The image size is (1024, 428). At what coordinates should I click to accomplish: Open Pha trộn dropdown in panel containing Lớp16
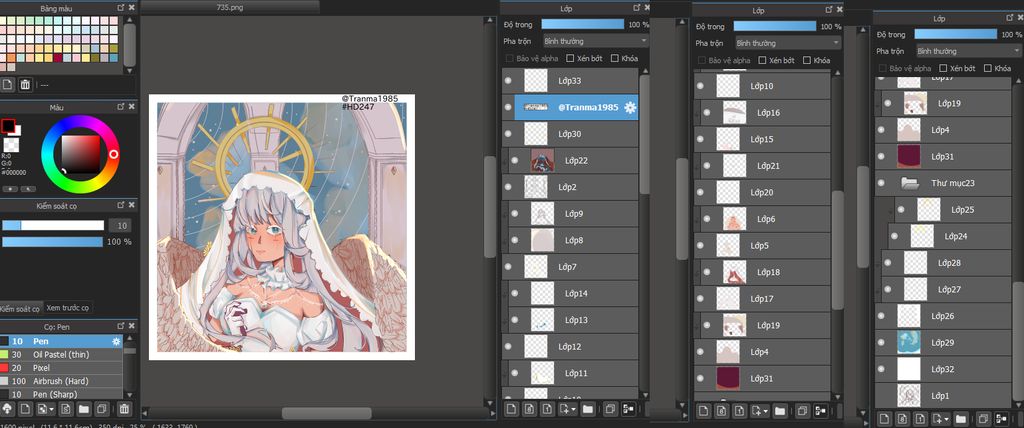pyautogui.click(x=788, y=43)
